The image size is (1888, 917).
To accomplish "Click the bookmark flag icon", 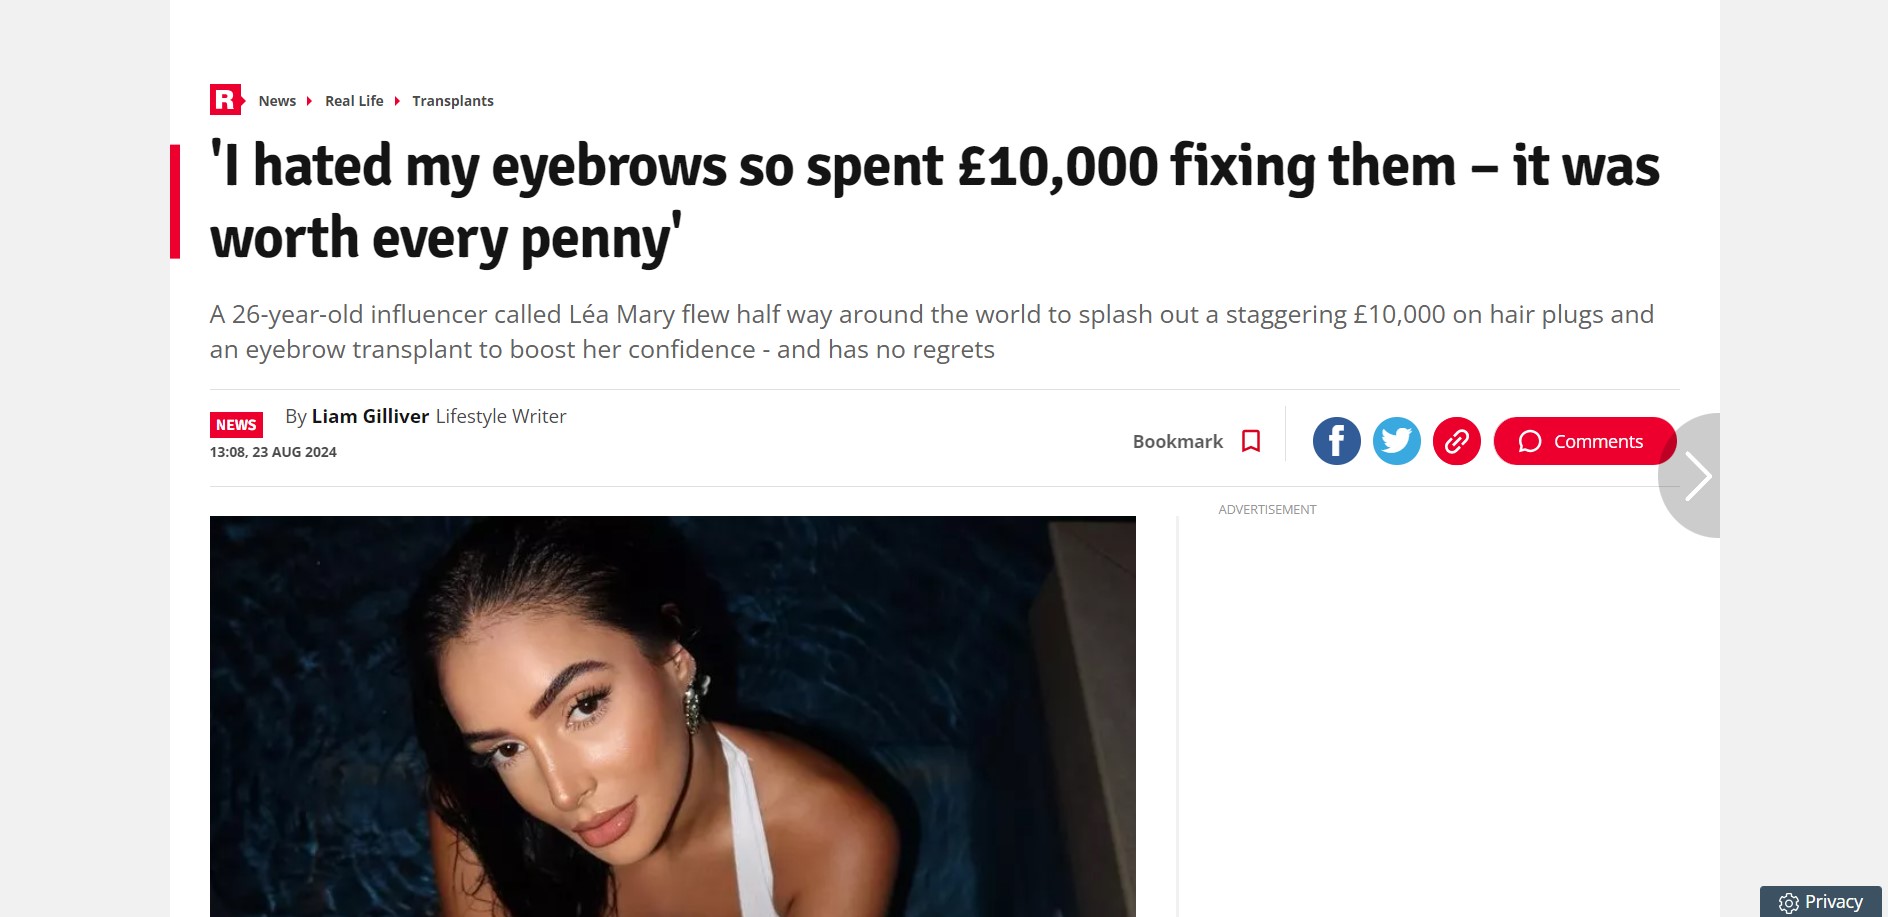I will click(x=1251, y=441).
